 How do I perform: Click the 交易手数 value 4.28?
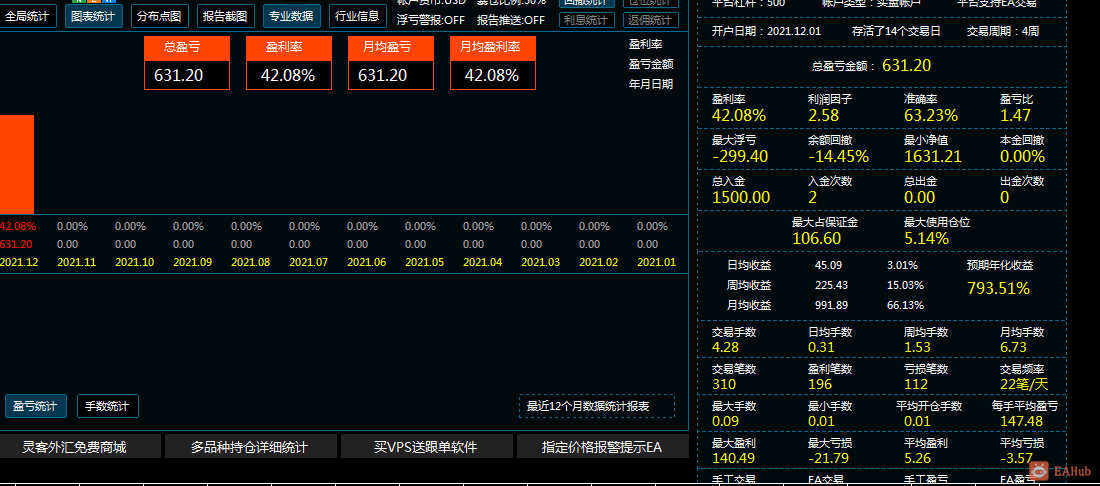[x=725, y=347]
